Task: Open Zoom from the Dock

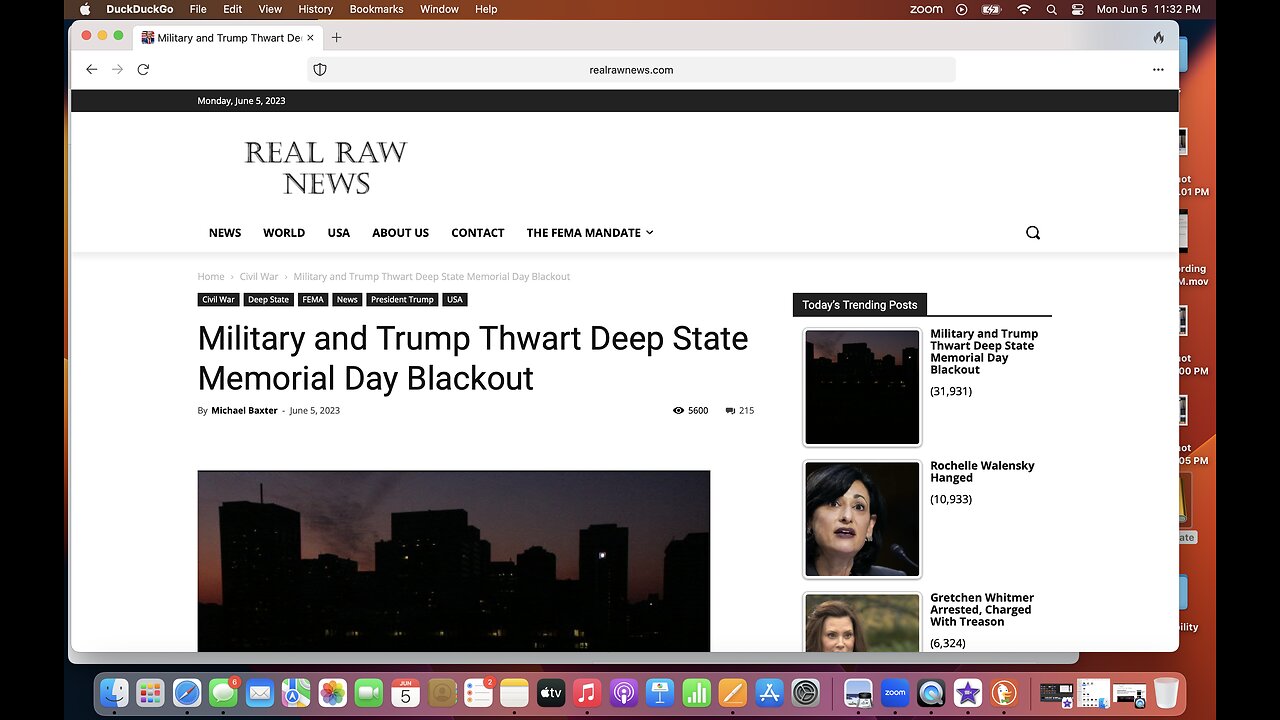Action: [895, 692]
